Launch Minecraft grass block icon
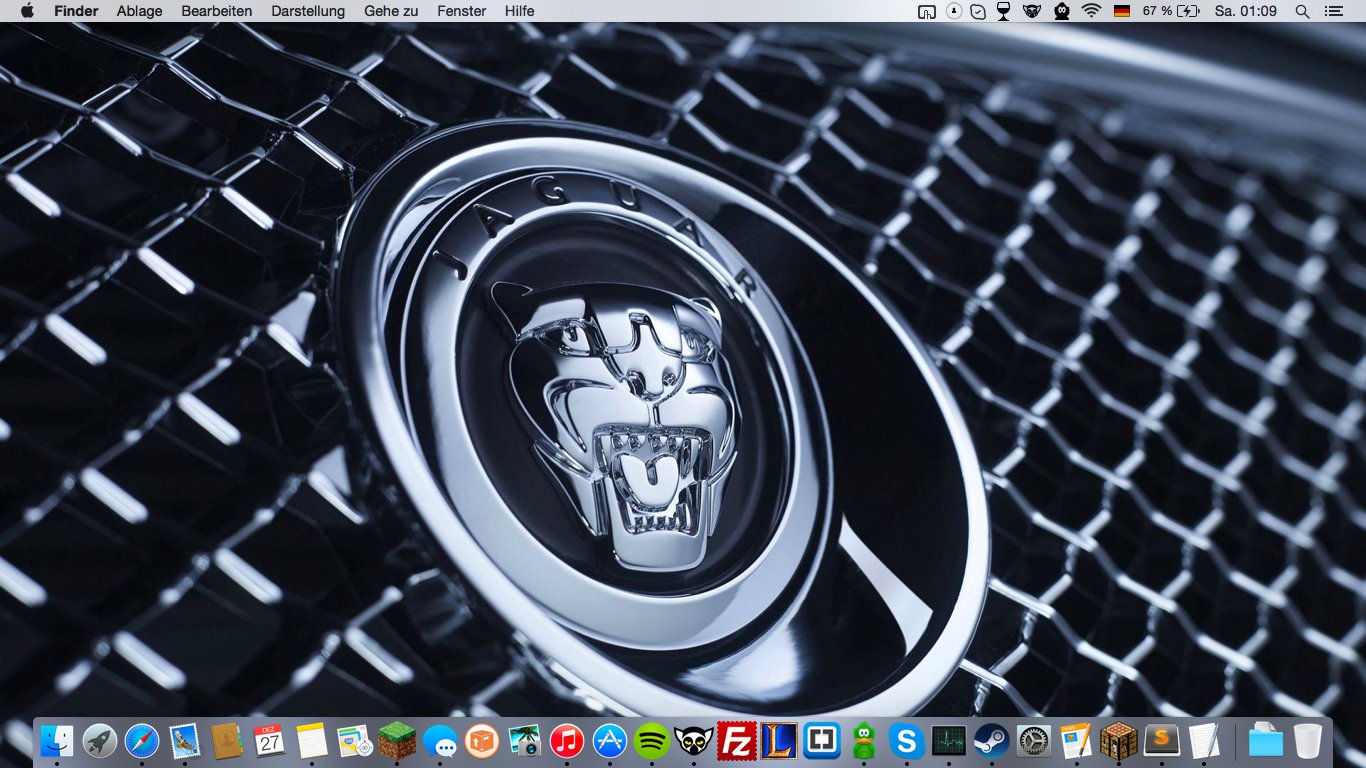1366x768 pixels. pyautogui.click(x=397, y=741)
